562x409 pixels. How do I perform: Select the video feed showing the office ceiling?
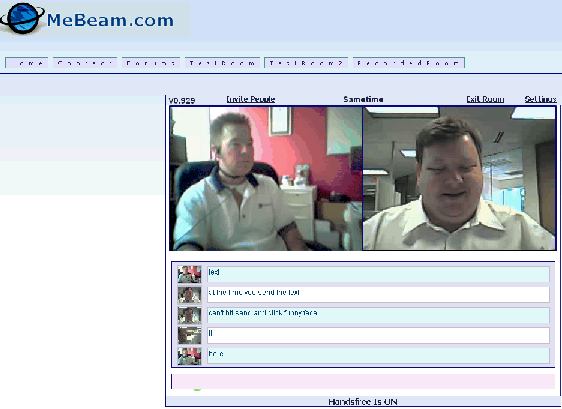[x=459, y=178]
